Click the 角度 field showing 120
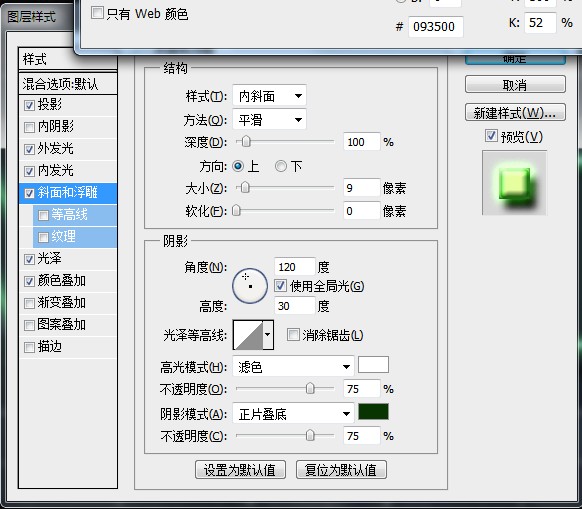582x509 pixels. pos(295,267)
